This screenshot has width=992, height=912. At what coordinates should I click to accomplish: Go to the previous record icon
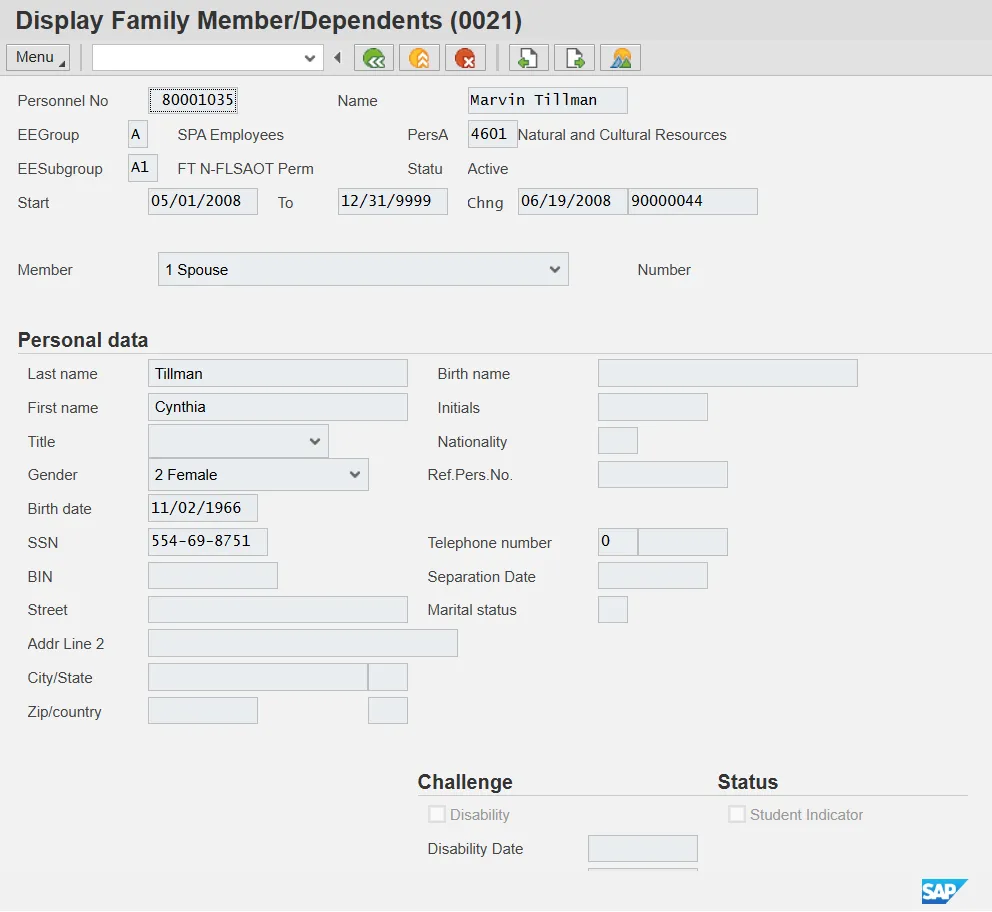[529, 58]
